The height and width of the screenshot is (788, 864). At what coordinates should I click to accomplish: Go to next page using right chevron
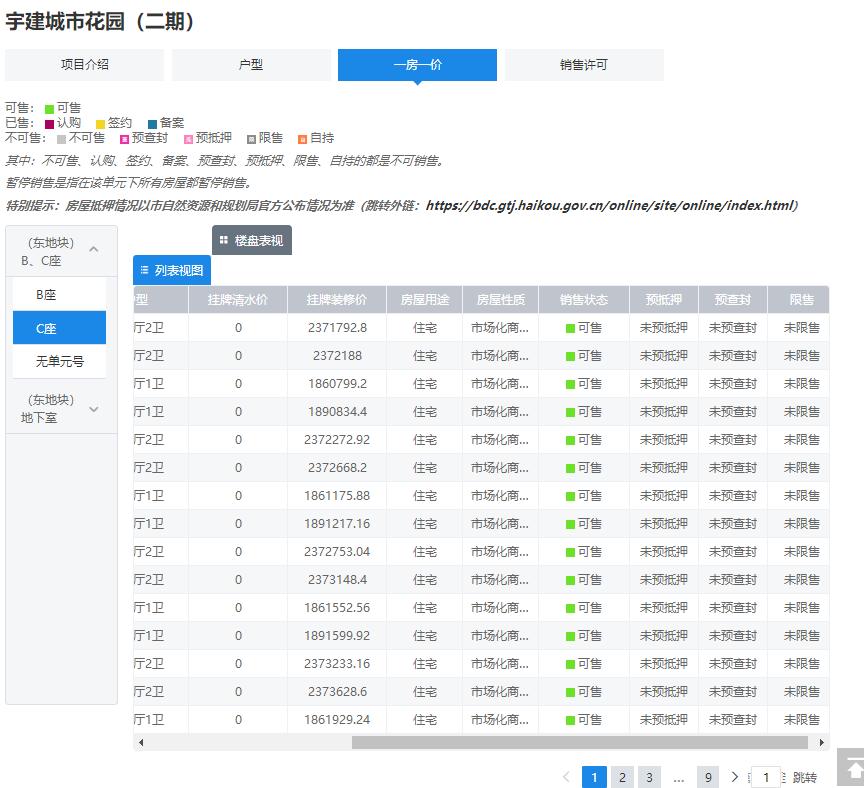(x=735, y=777)
